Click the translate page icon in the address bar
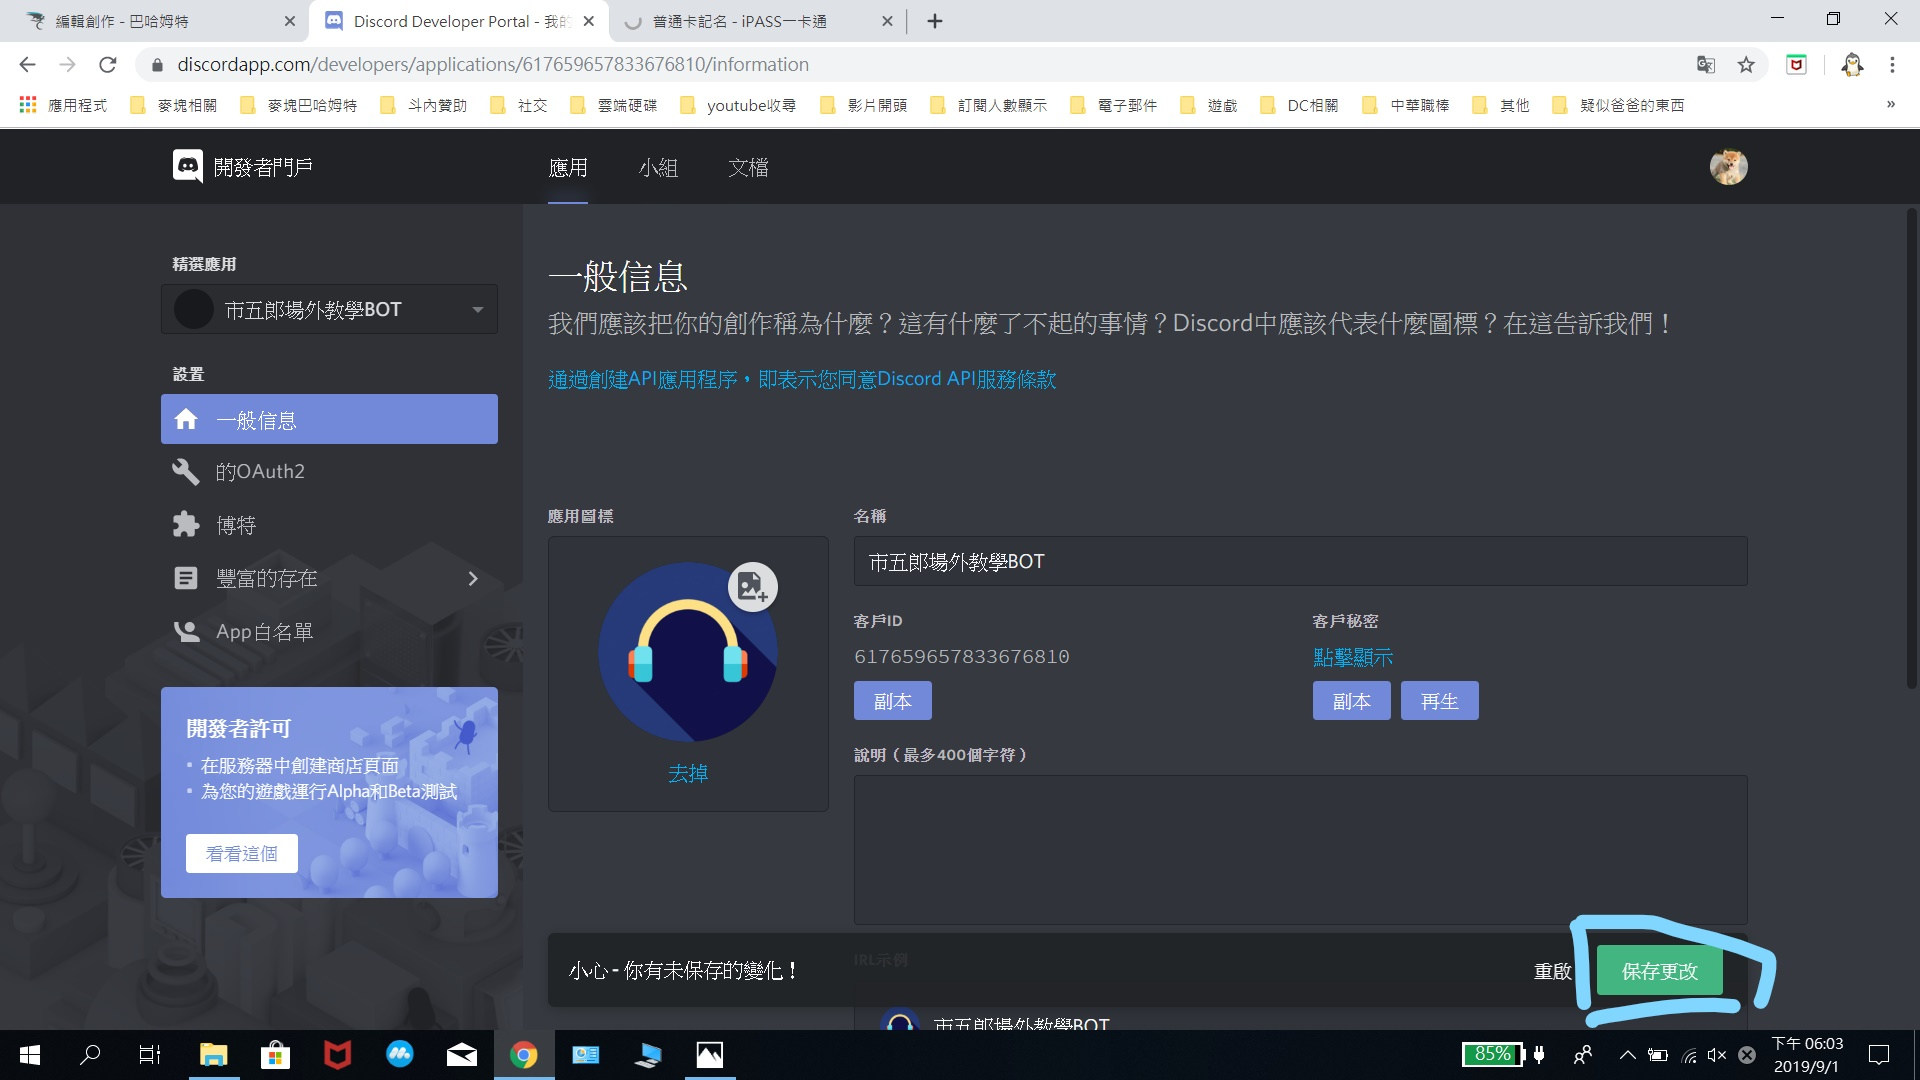The image size is (1920, 1080). point(1706,65)
